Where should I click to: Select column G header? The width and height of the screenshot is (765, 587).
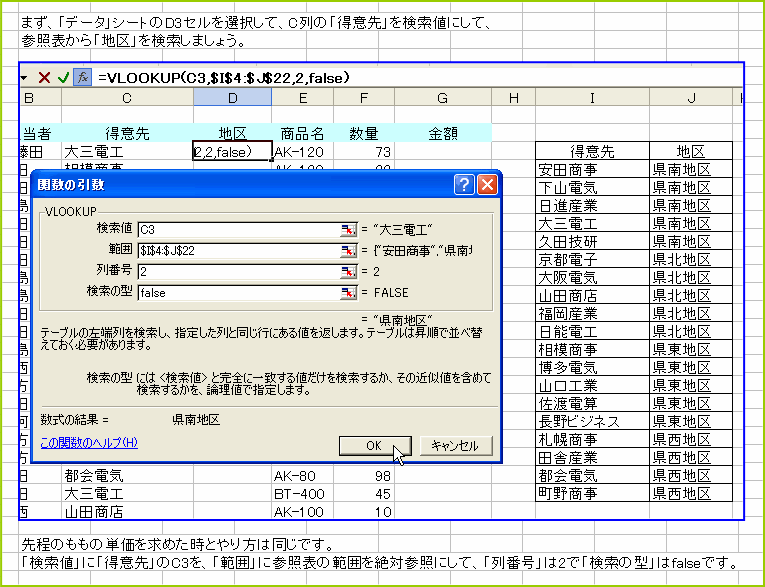(443, 98)
